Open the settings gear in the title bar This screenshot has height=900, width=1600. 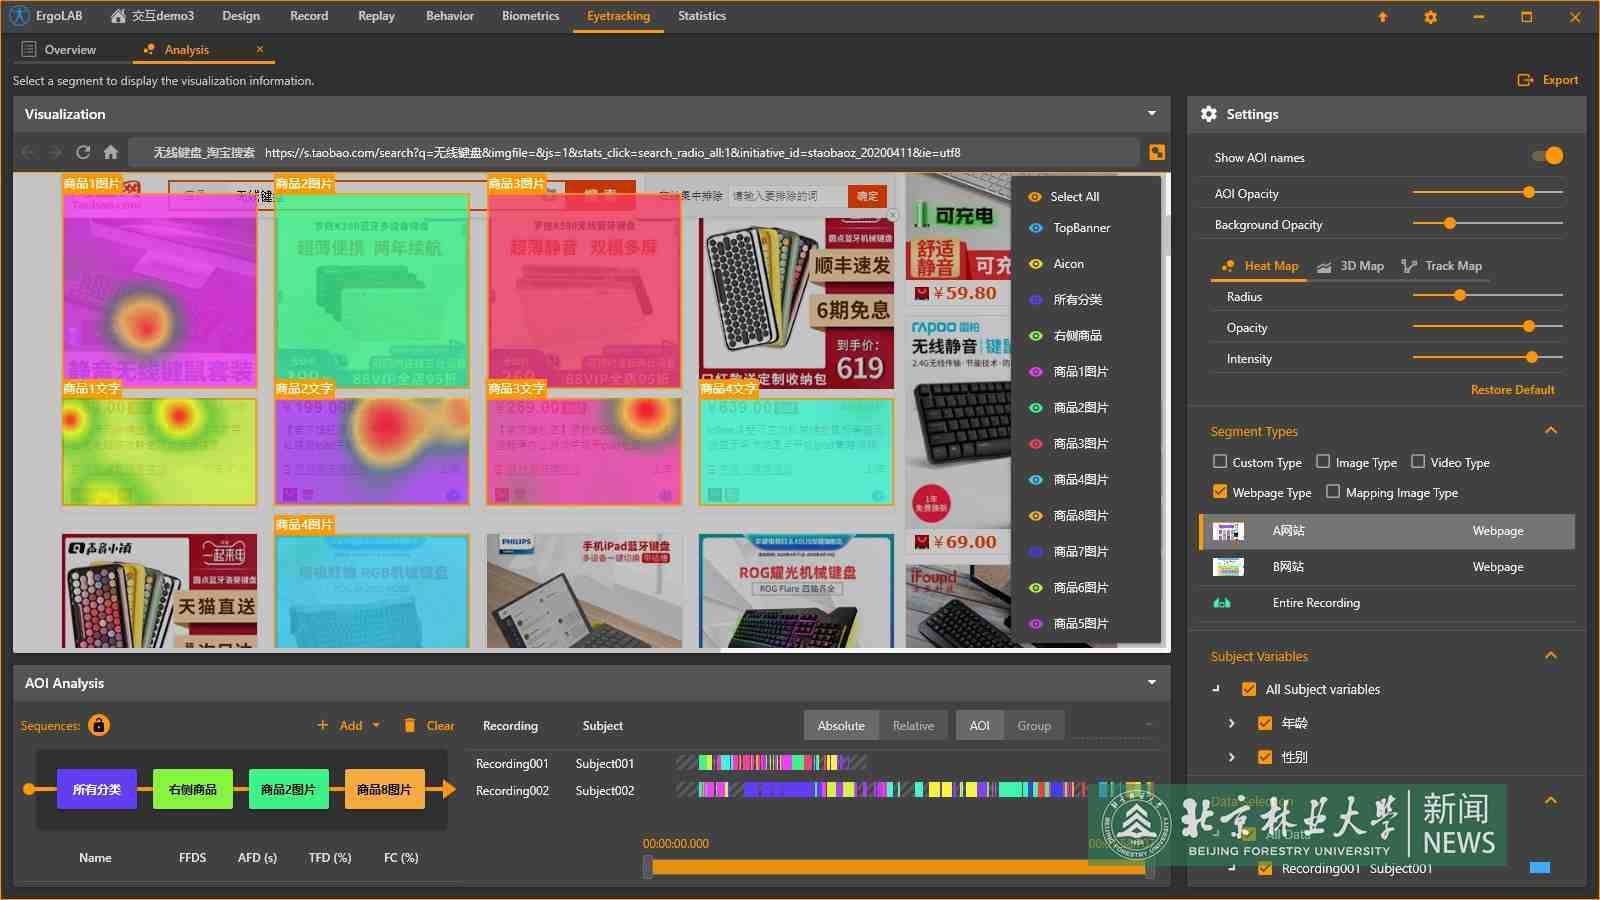[1430, 17]
